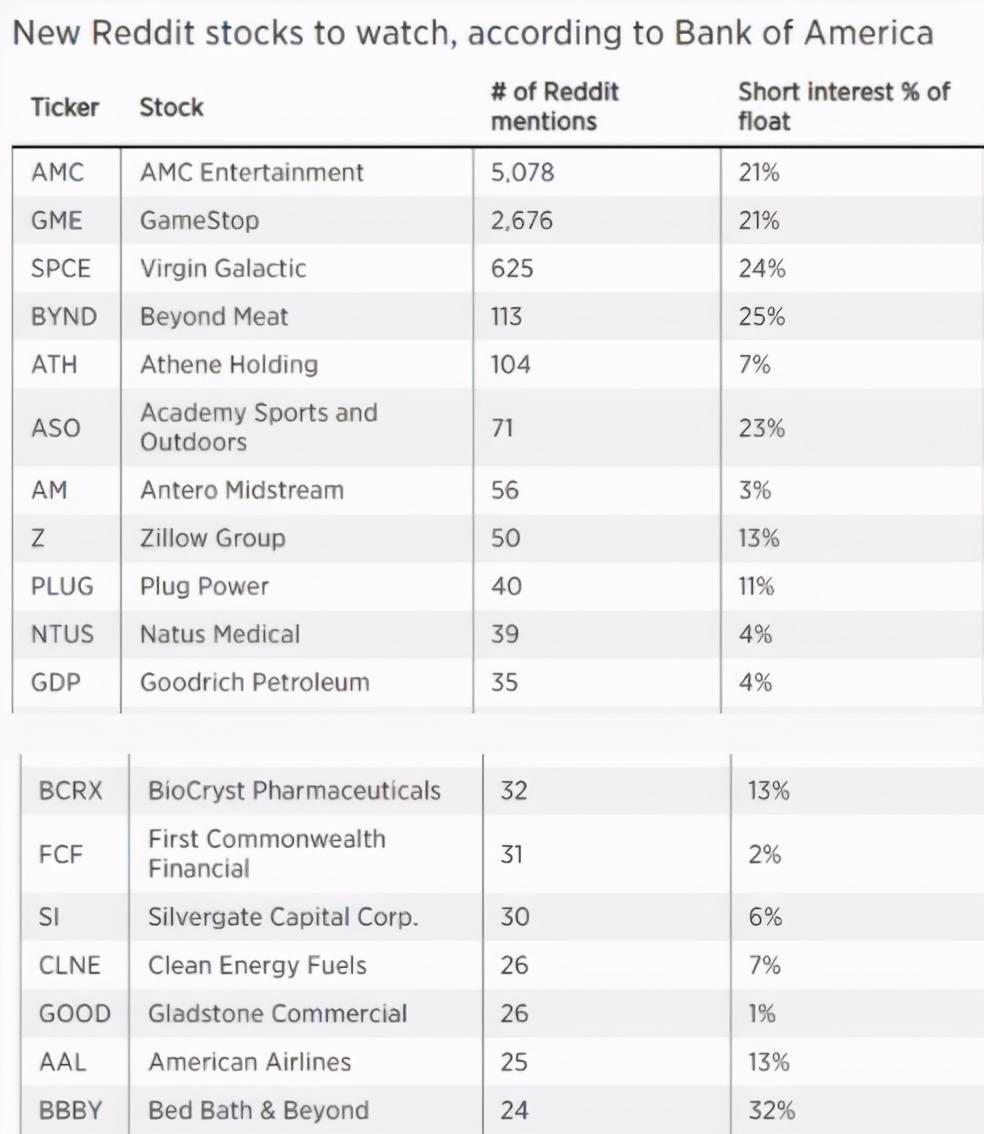The width and height of the screenshot is (984, 1134).
Task: Click the Z ticker for Zillow
Action: 39,538
